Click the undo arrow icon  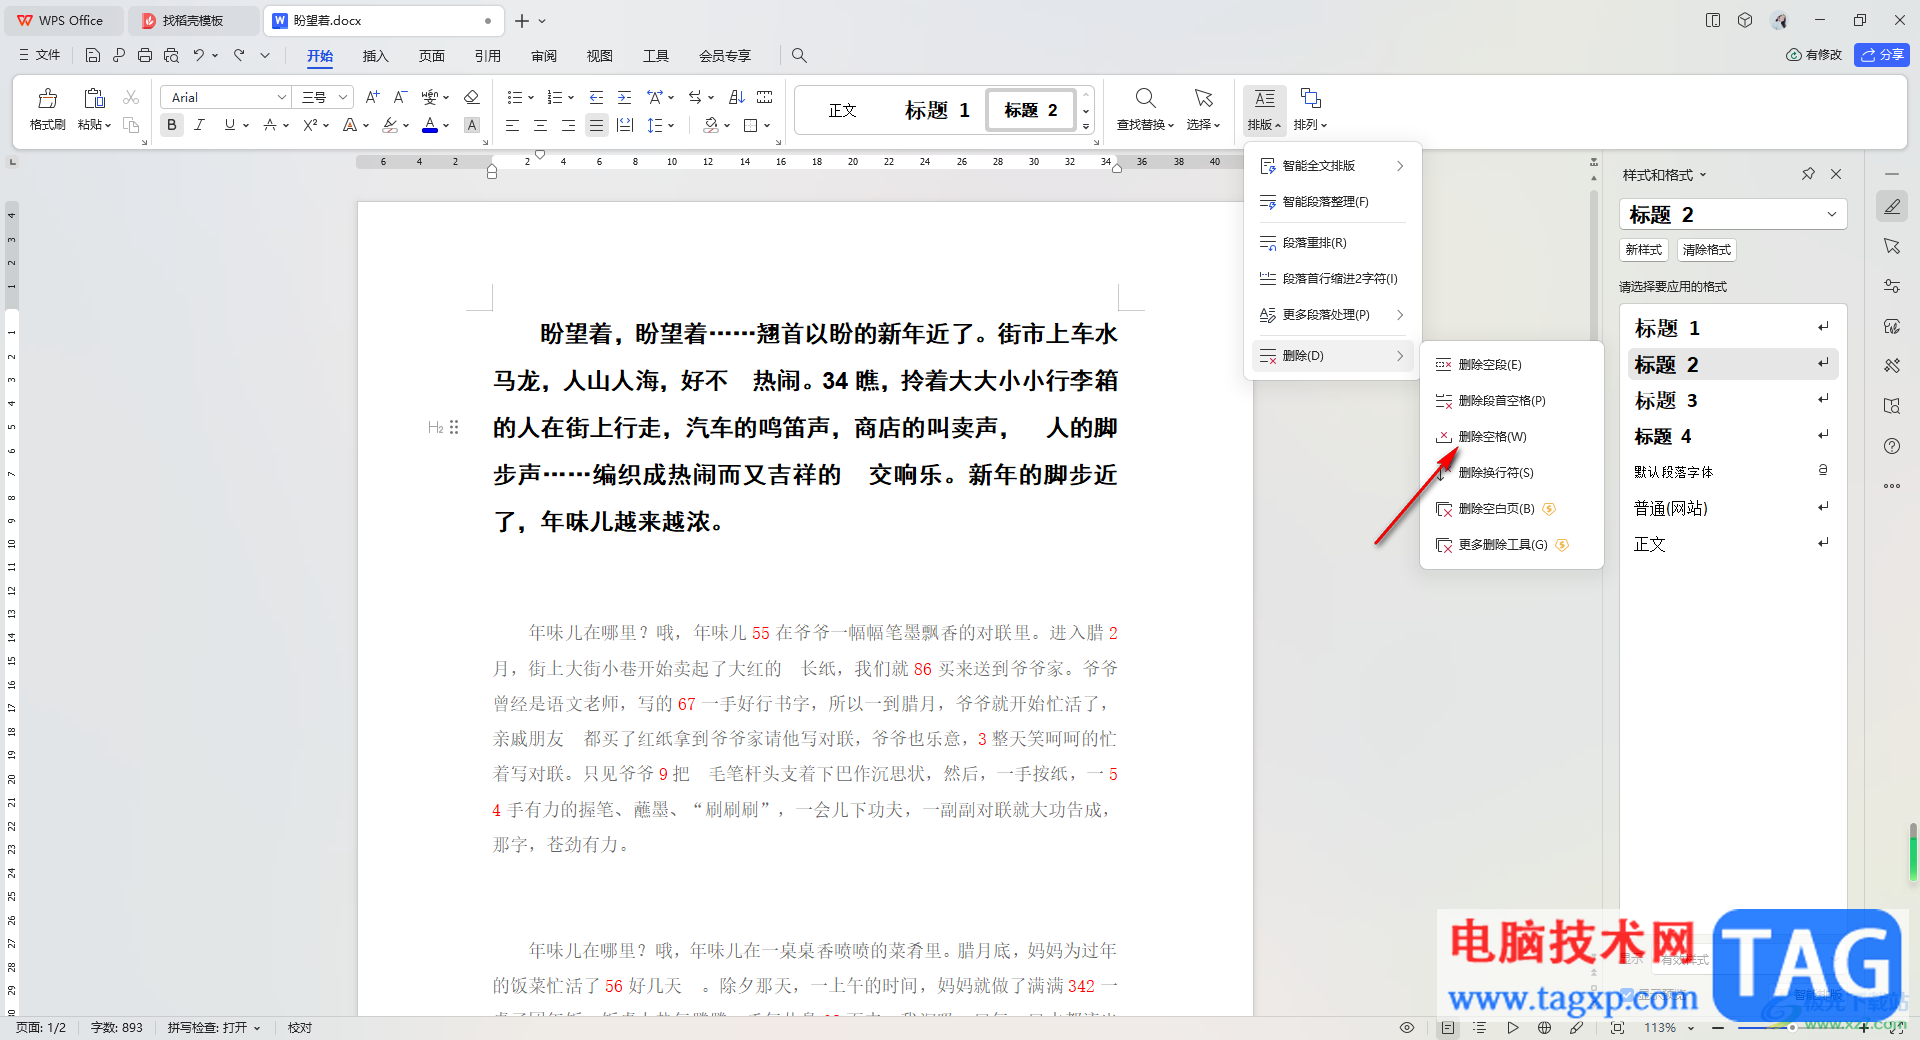pyautogui.click(x=199, y=55)
